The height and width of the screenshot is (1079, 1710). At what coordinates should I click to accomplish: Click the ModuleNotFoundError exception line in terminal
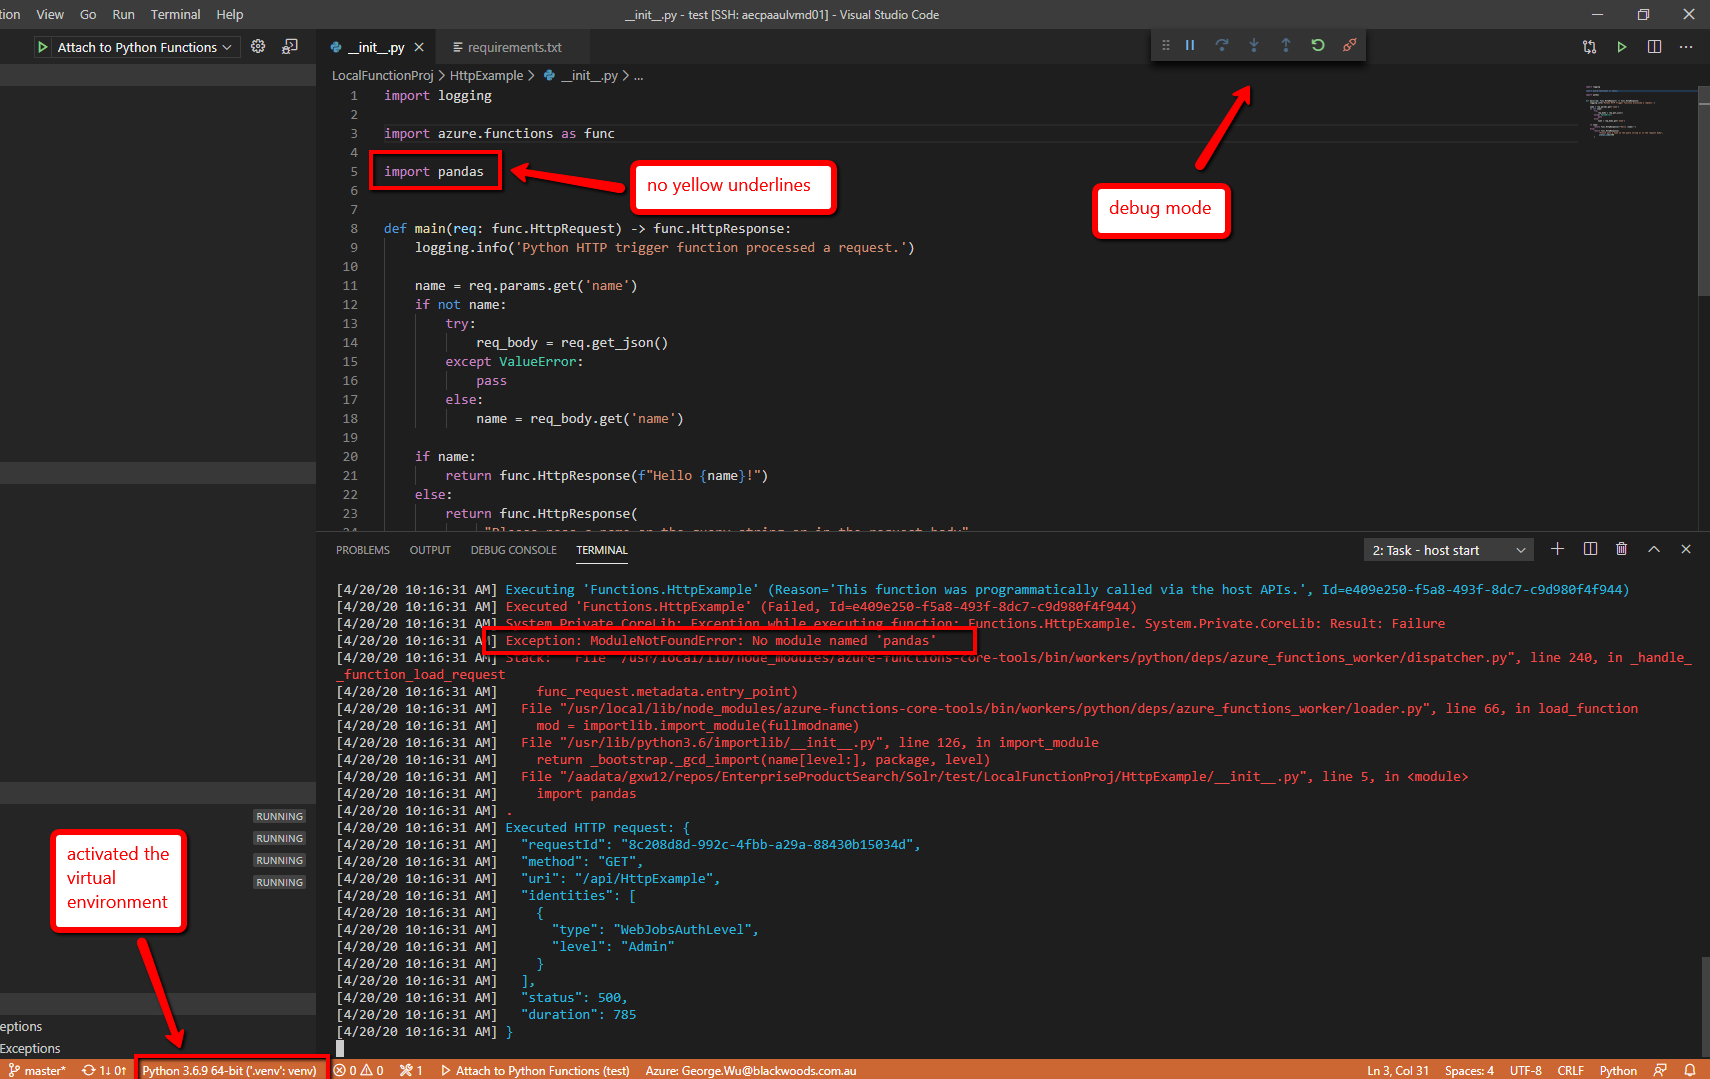click(721, 640)
